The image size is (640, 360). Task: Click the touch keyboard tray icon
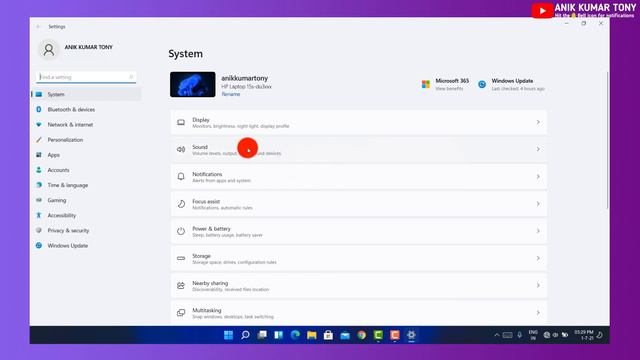coord(507,335)
